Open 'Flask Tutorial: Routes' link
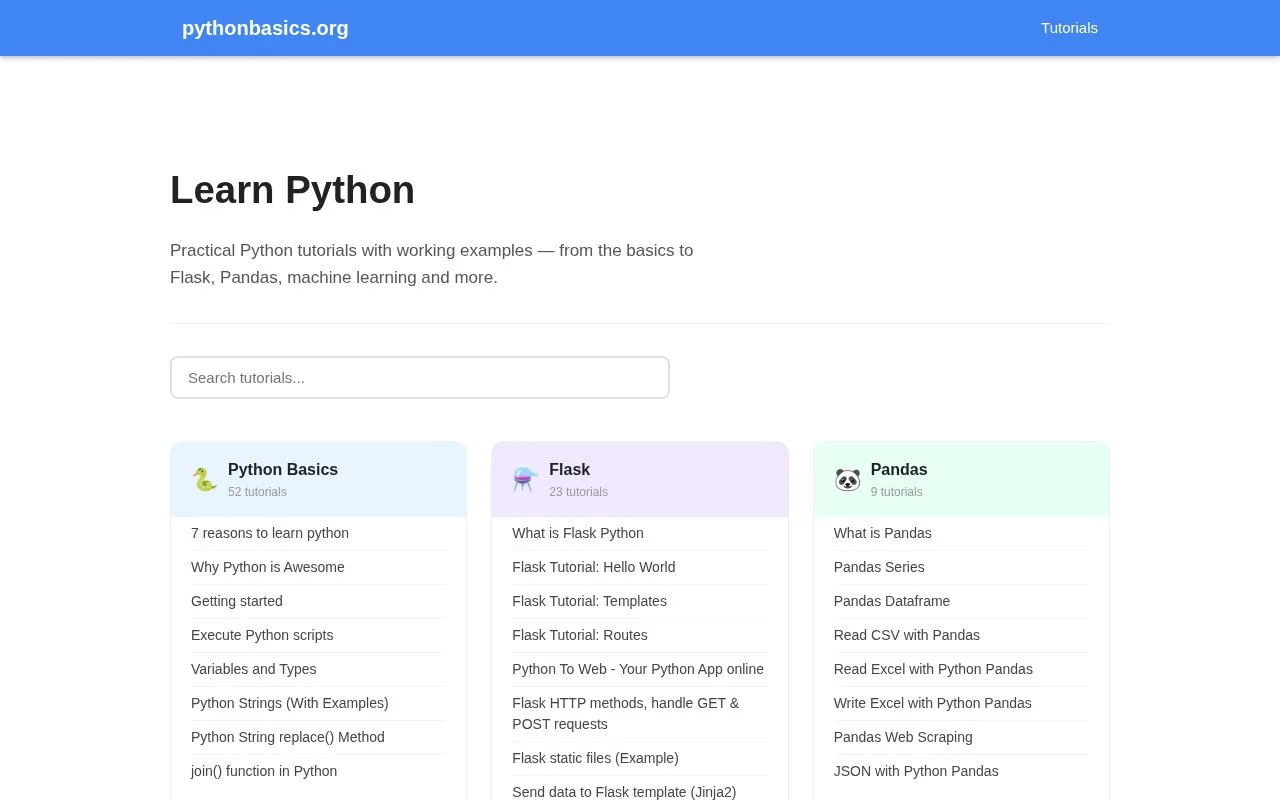 click(x=580, y=635)
